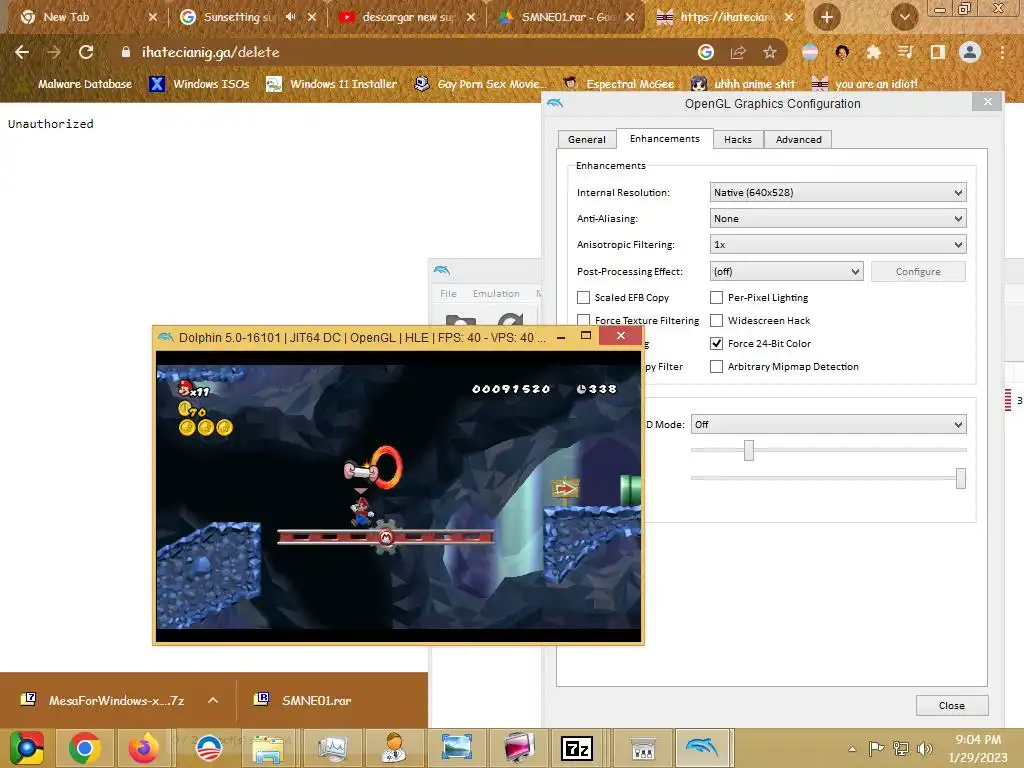Open File menu in Dolphin main window
This screenshot has height=768, width=1024.
[x=448, y=294]
